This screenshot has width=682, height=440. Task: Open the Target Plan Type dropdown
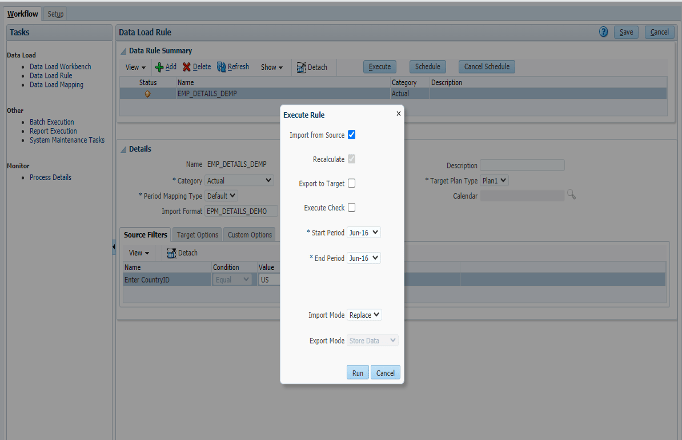[x=494, y=180]
